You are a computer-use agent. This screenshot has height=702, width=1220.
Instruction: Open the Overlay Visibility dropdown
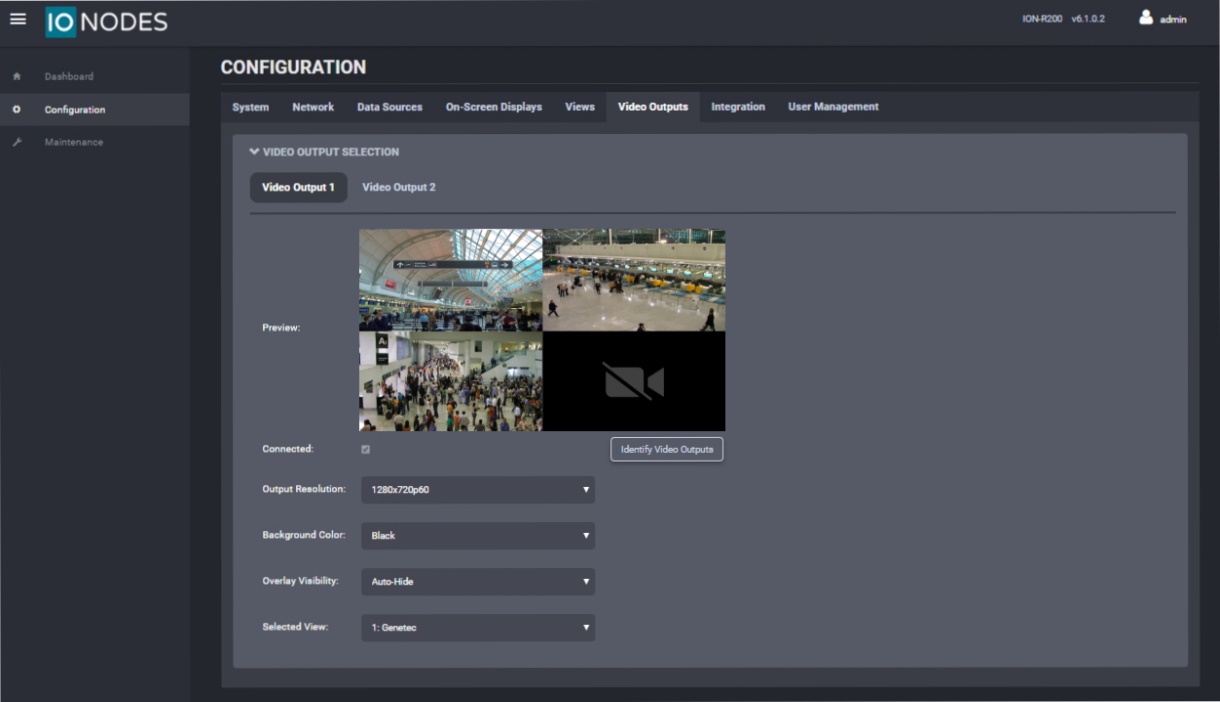(477, 581)
